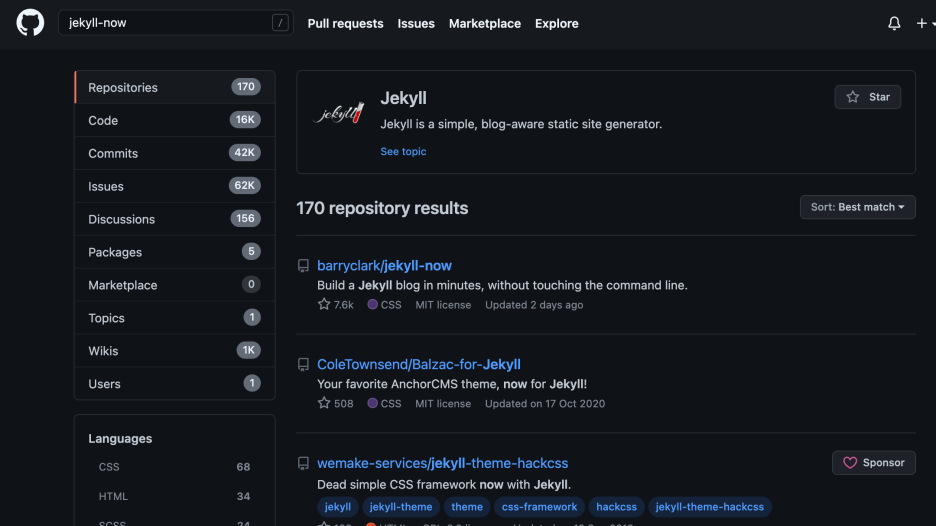Click the Languages heading
936x526 pixels.
click(x=120, y=438)
